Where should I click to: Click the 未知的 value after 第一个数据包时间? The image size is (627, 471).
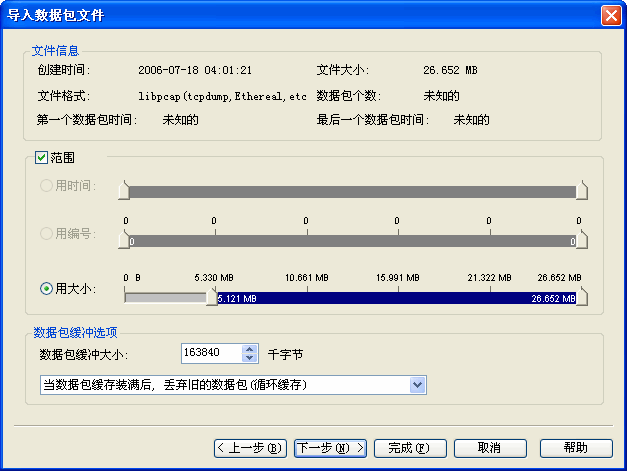click(180, 120)
